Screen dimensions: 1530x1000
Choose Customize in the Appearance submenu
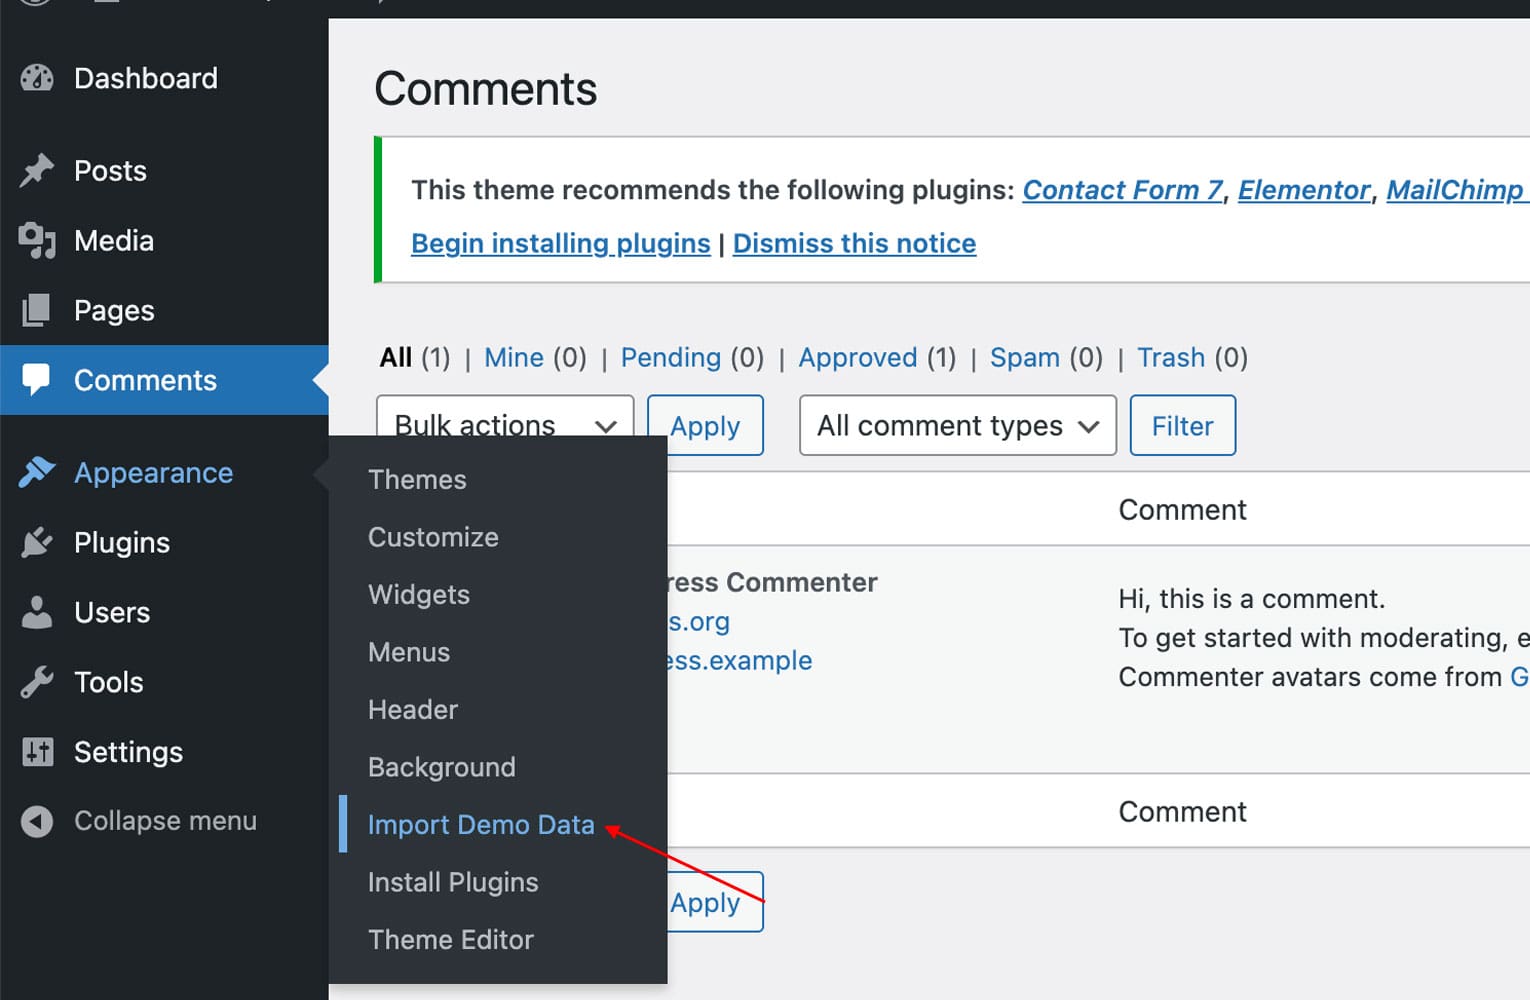click(433, 537)
